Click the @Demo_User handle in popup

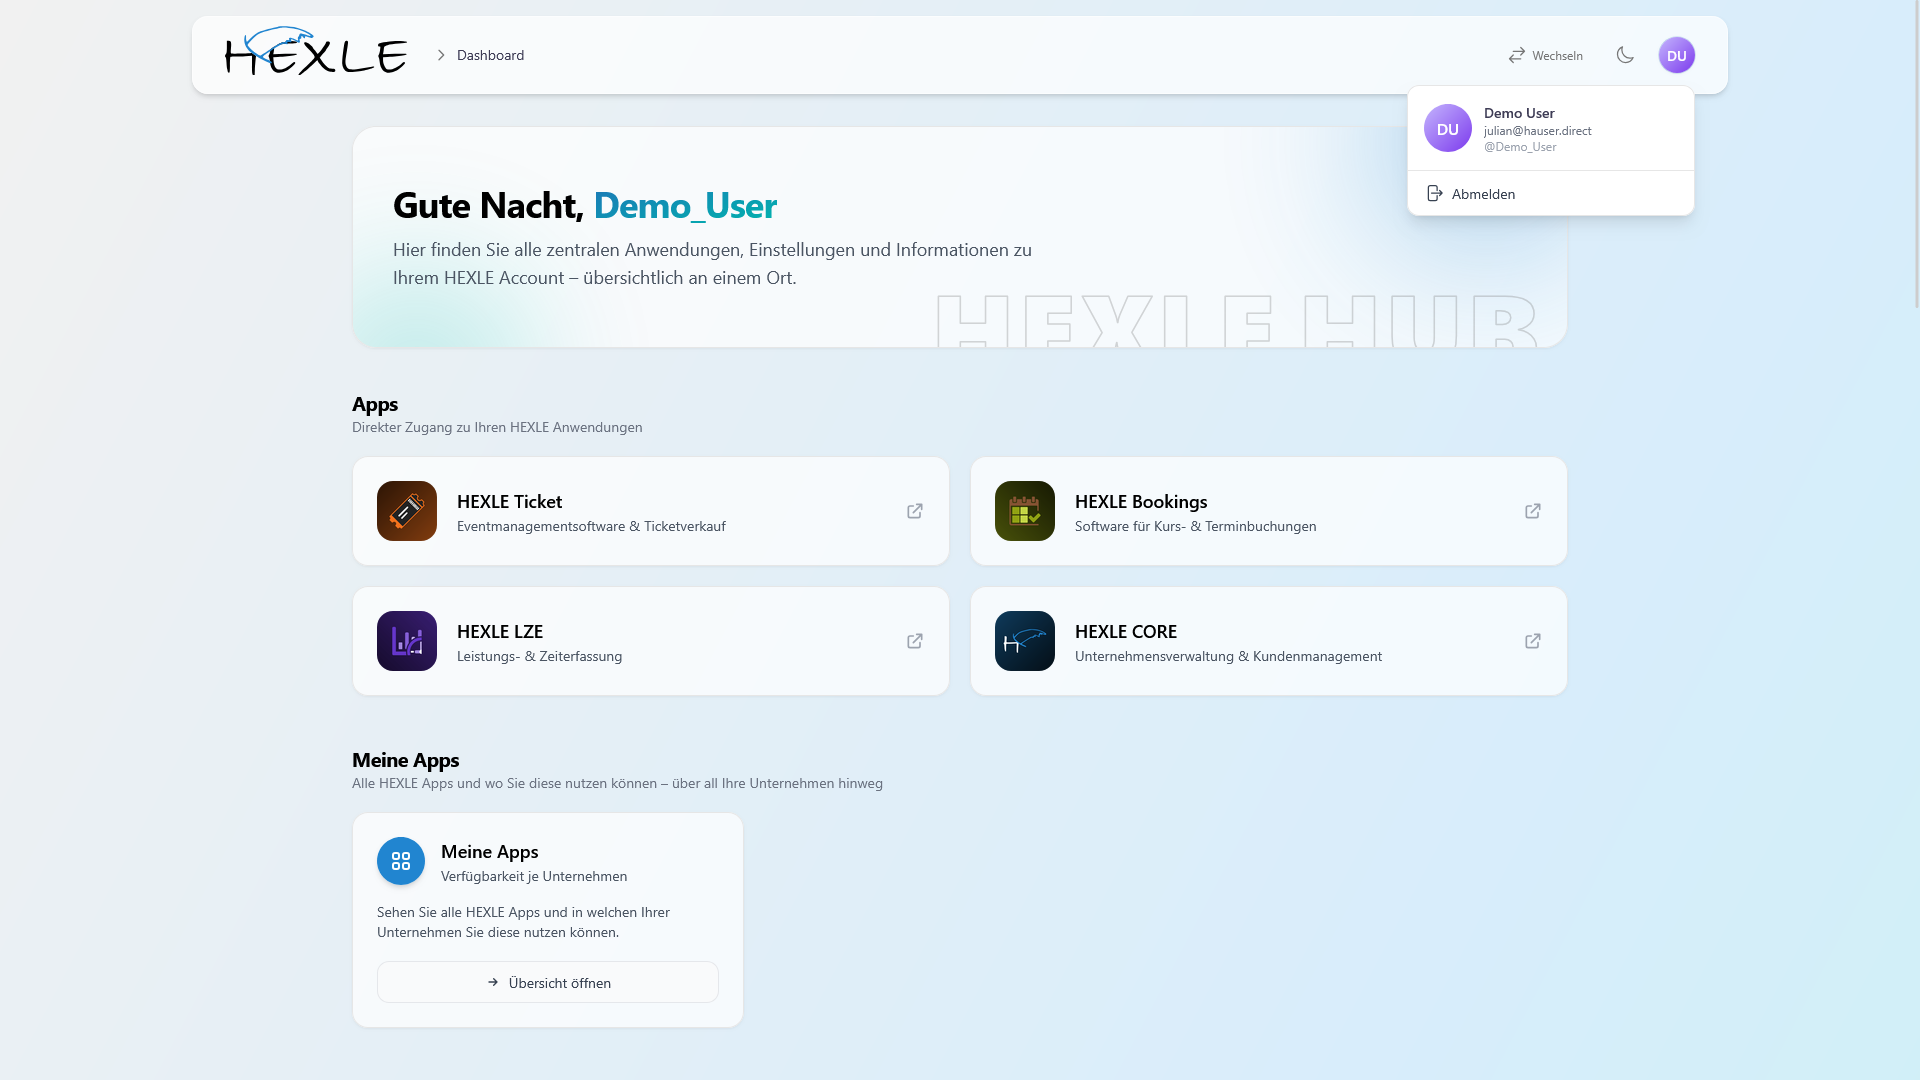coord(1520,146)
